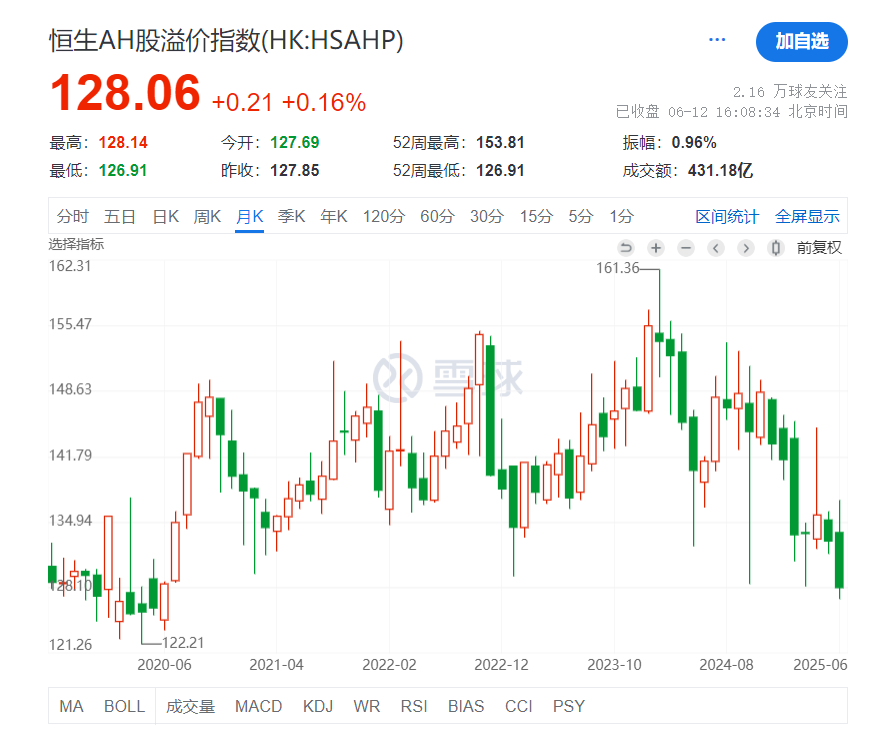Expand the 选择指标 indicator selector

pyautogui.click(x=76, y=245)
